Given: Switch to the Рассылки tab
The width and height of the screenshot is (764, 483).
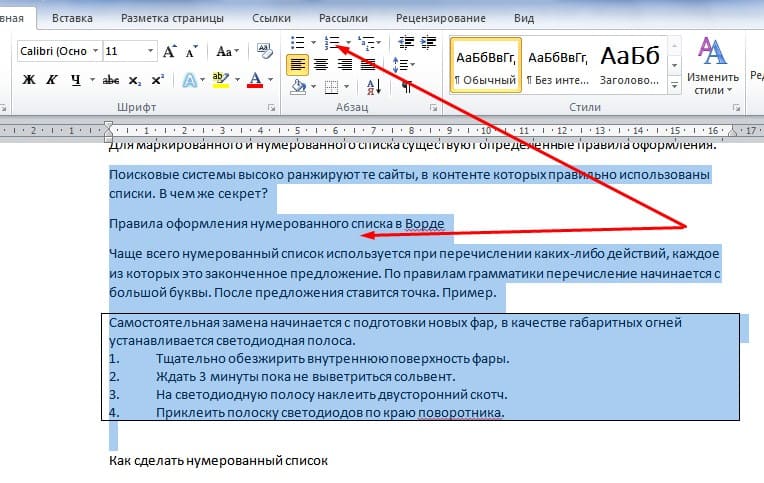Looking at the screenshot, I should pos(343,18).
